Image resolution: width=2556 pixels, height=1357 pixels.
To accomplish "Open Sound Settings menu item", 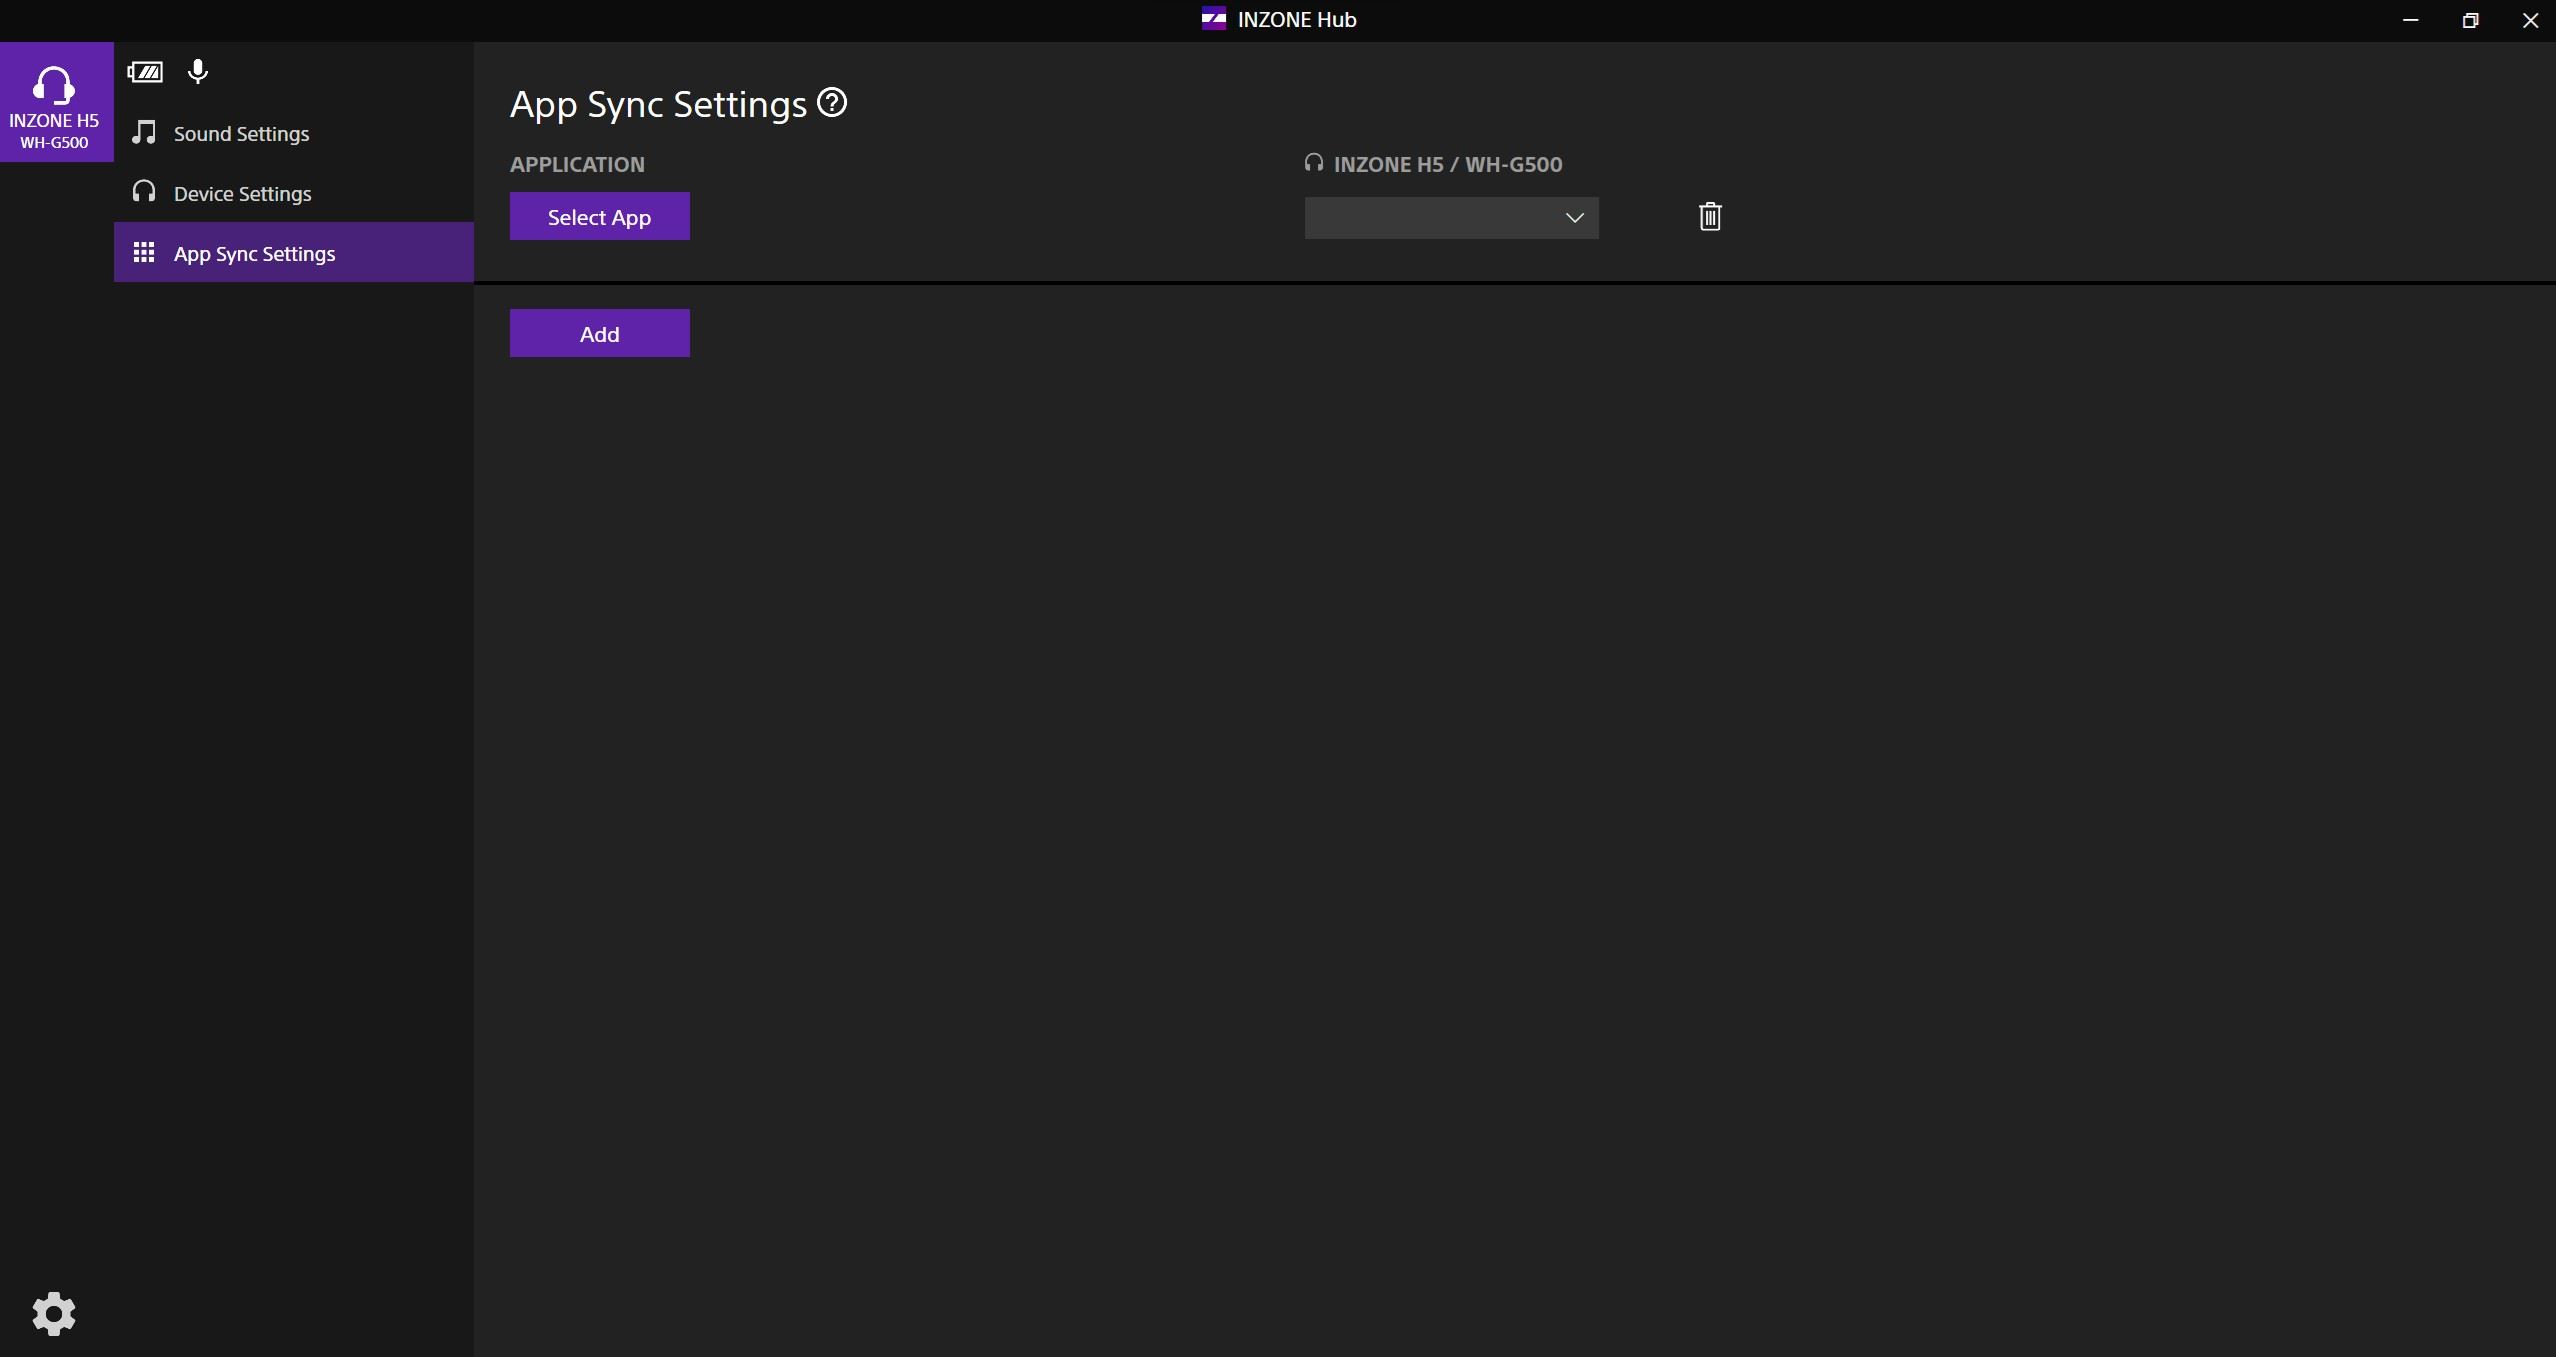I will (x=241, y=134).
